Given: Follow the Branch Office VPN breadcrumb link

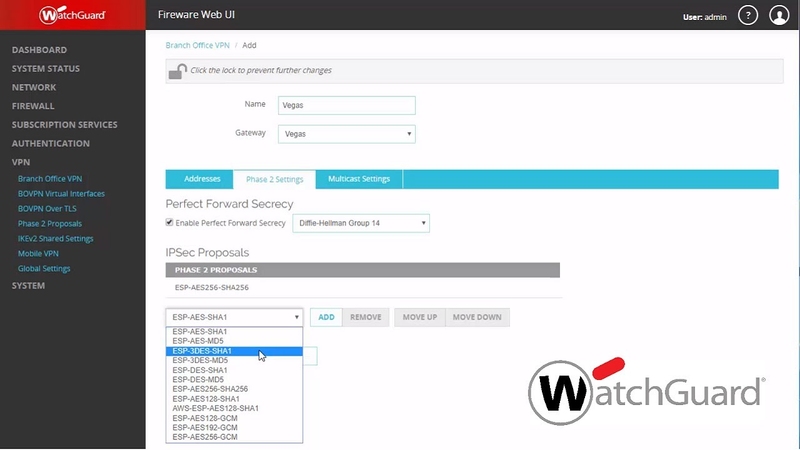Looking at the screenshot, I should pos(197,45).
